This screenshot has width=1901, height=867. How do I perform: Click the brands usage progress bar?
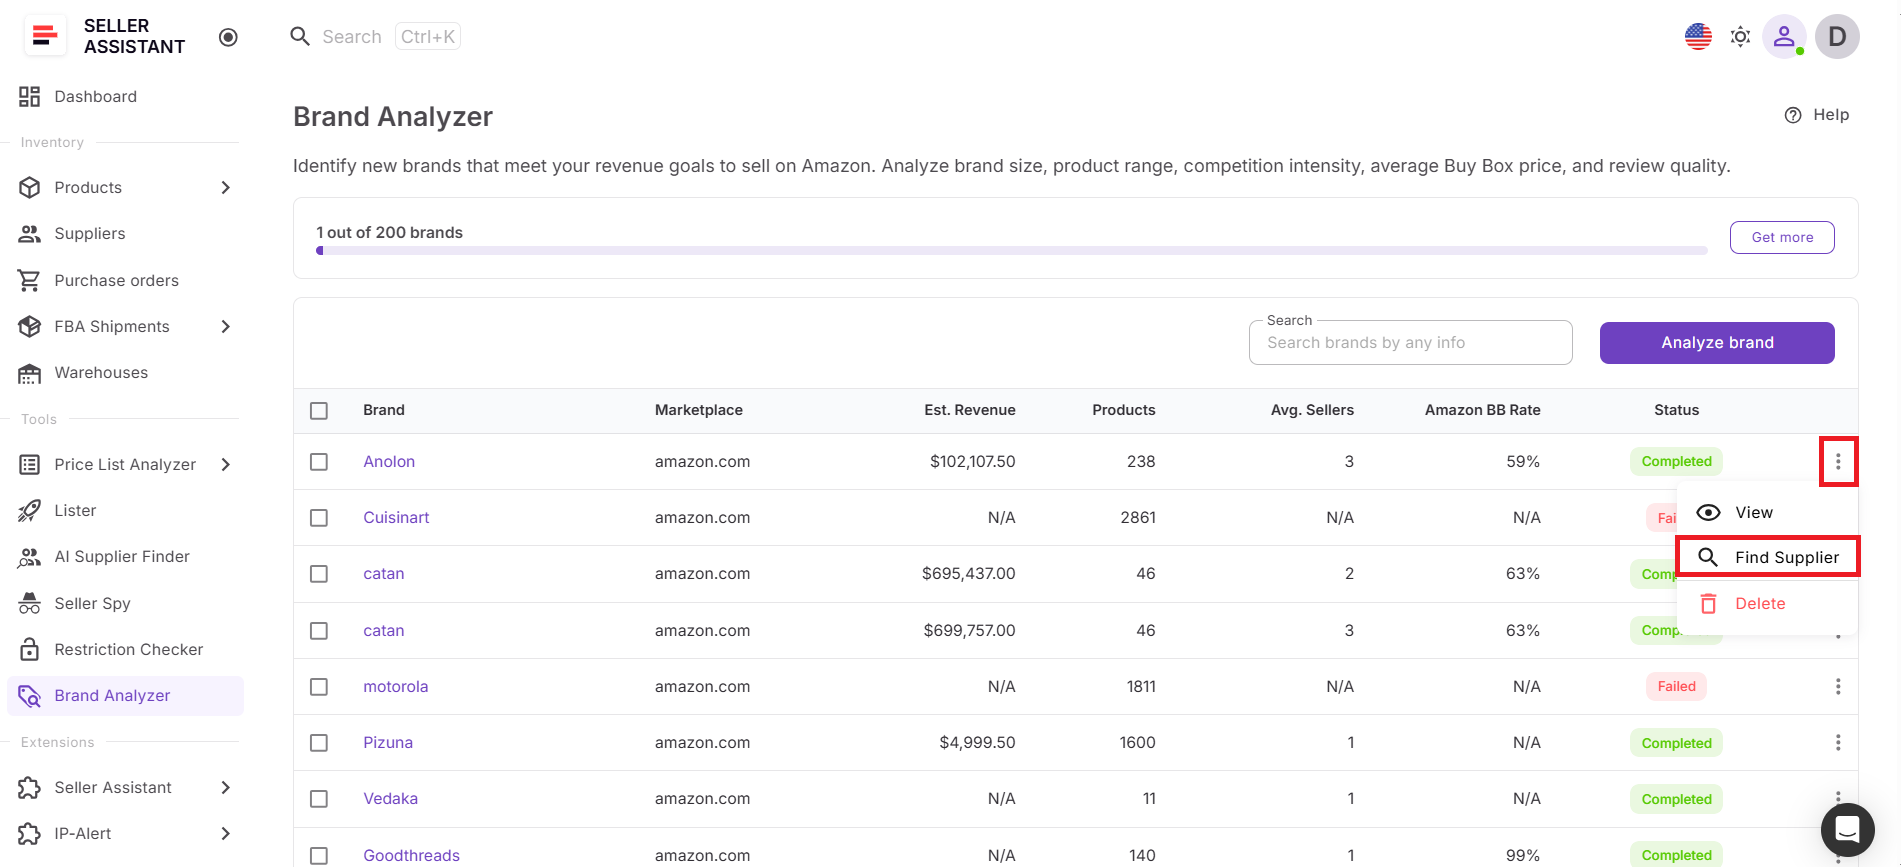pos(1012,251)
